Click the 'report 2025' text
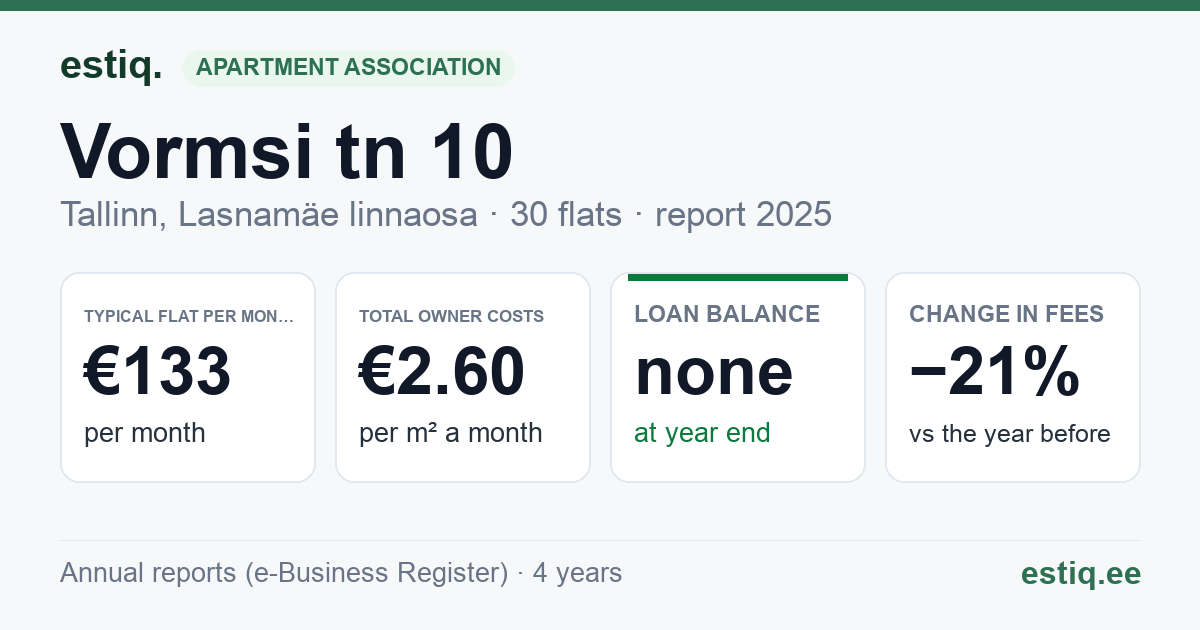Viewport: 1200px width, 630px height. click(x=744, y=215)
